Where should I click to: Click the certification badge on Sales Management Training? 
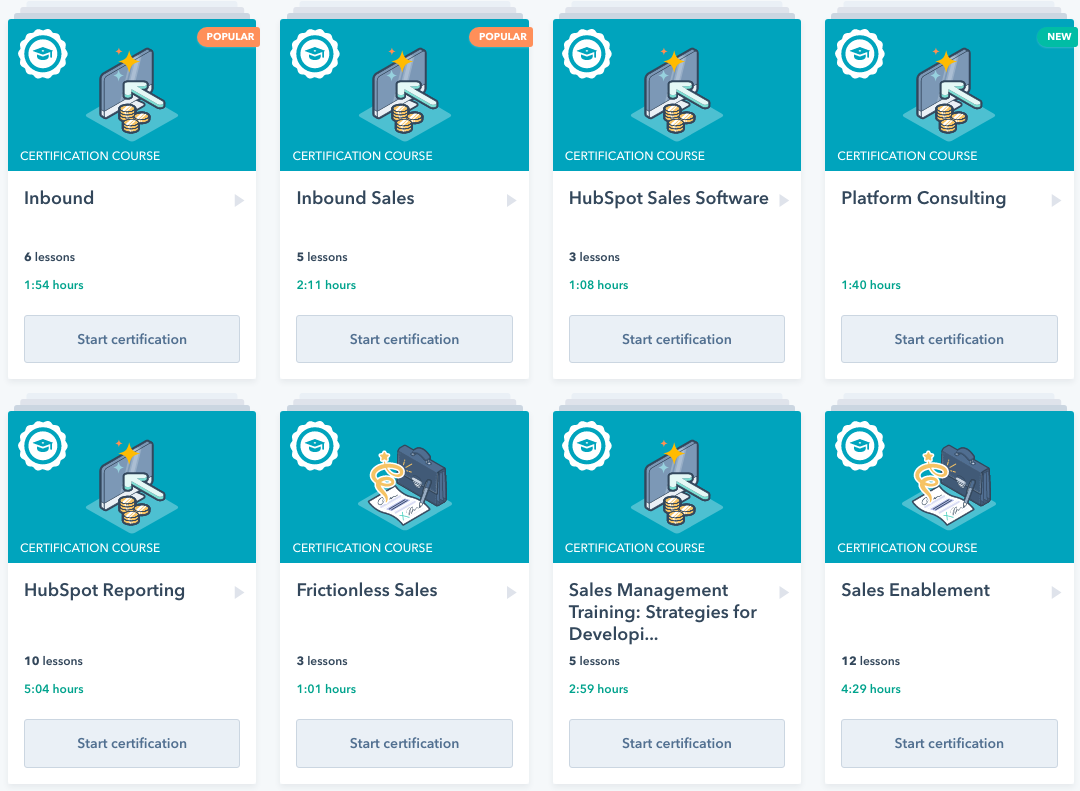tap(587, 446)
